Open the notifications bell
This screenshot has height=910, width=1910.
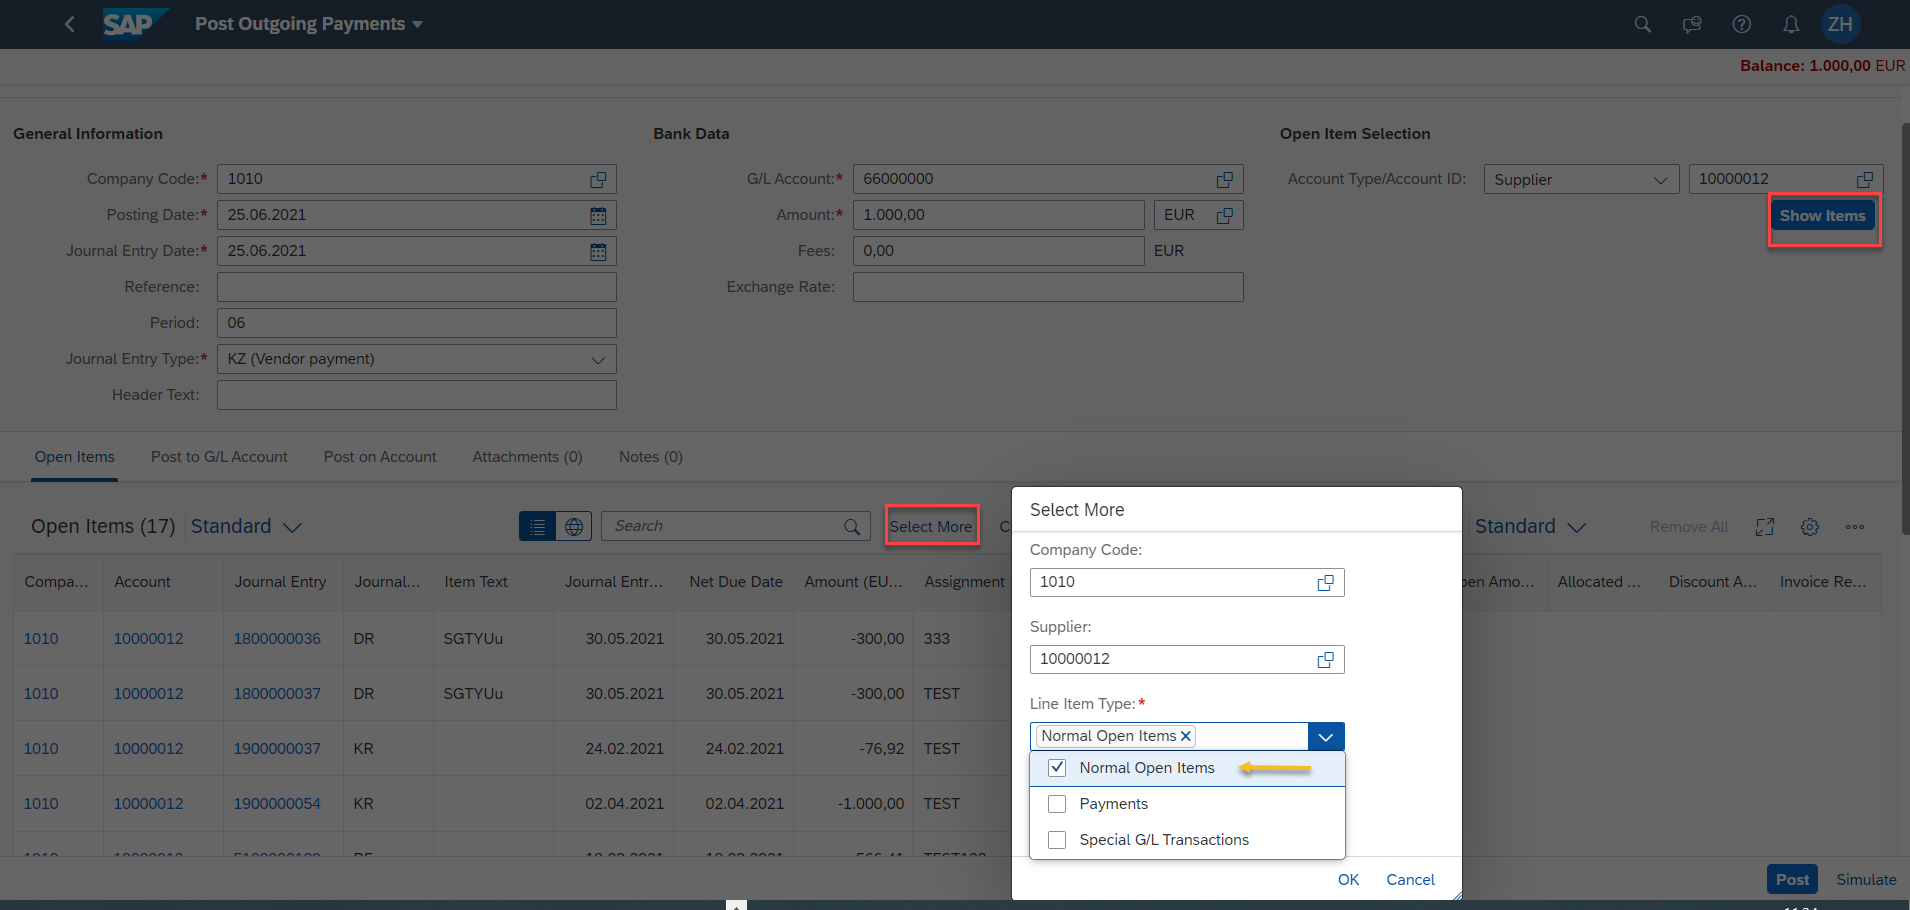(1791, 24)
